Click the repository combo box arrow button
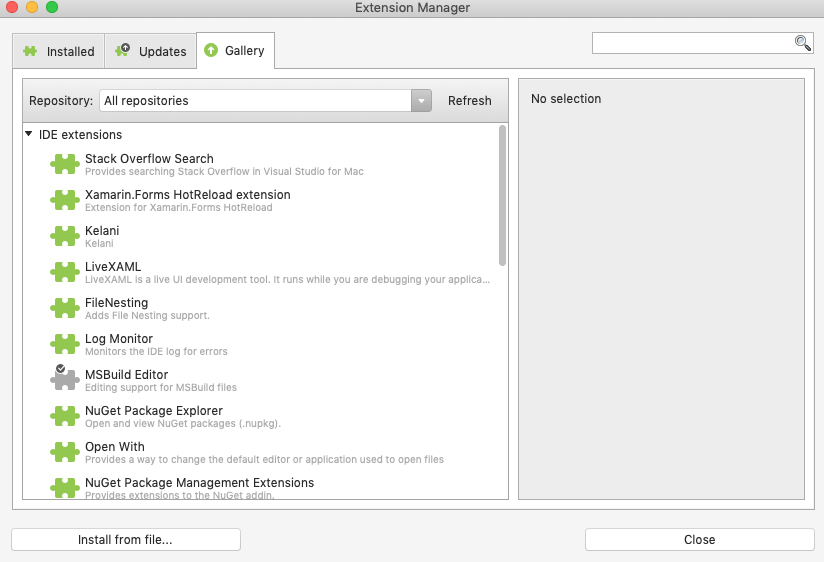 421,101
